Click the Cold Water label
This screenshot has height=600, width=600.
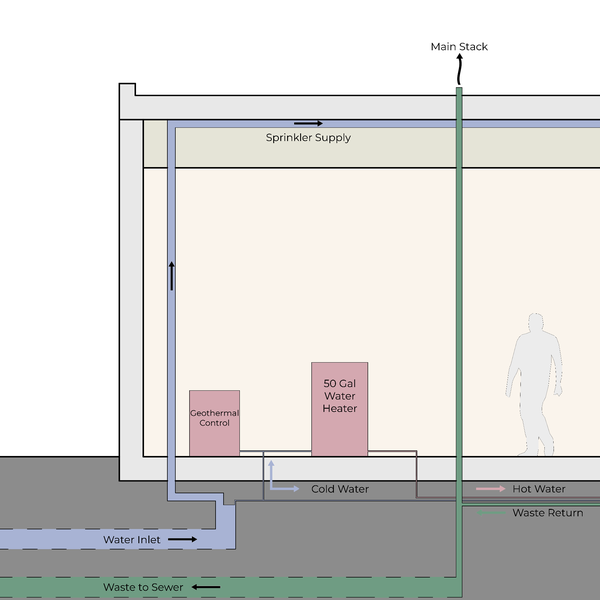pyautogui.click(x=340, y=489)
